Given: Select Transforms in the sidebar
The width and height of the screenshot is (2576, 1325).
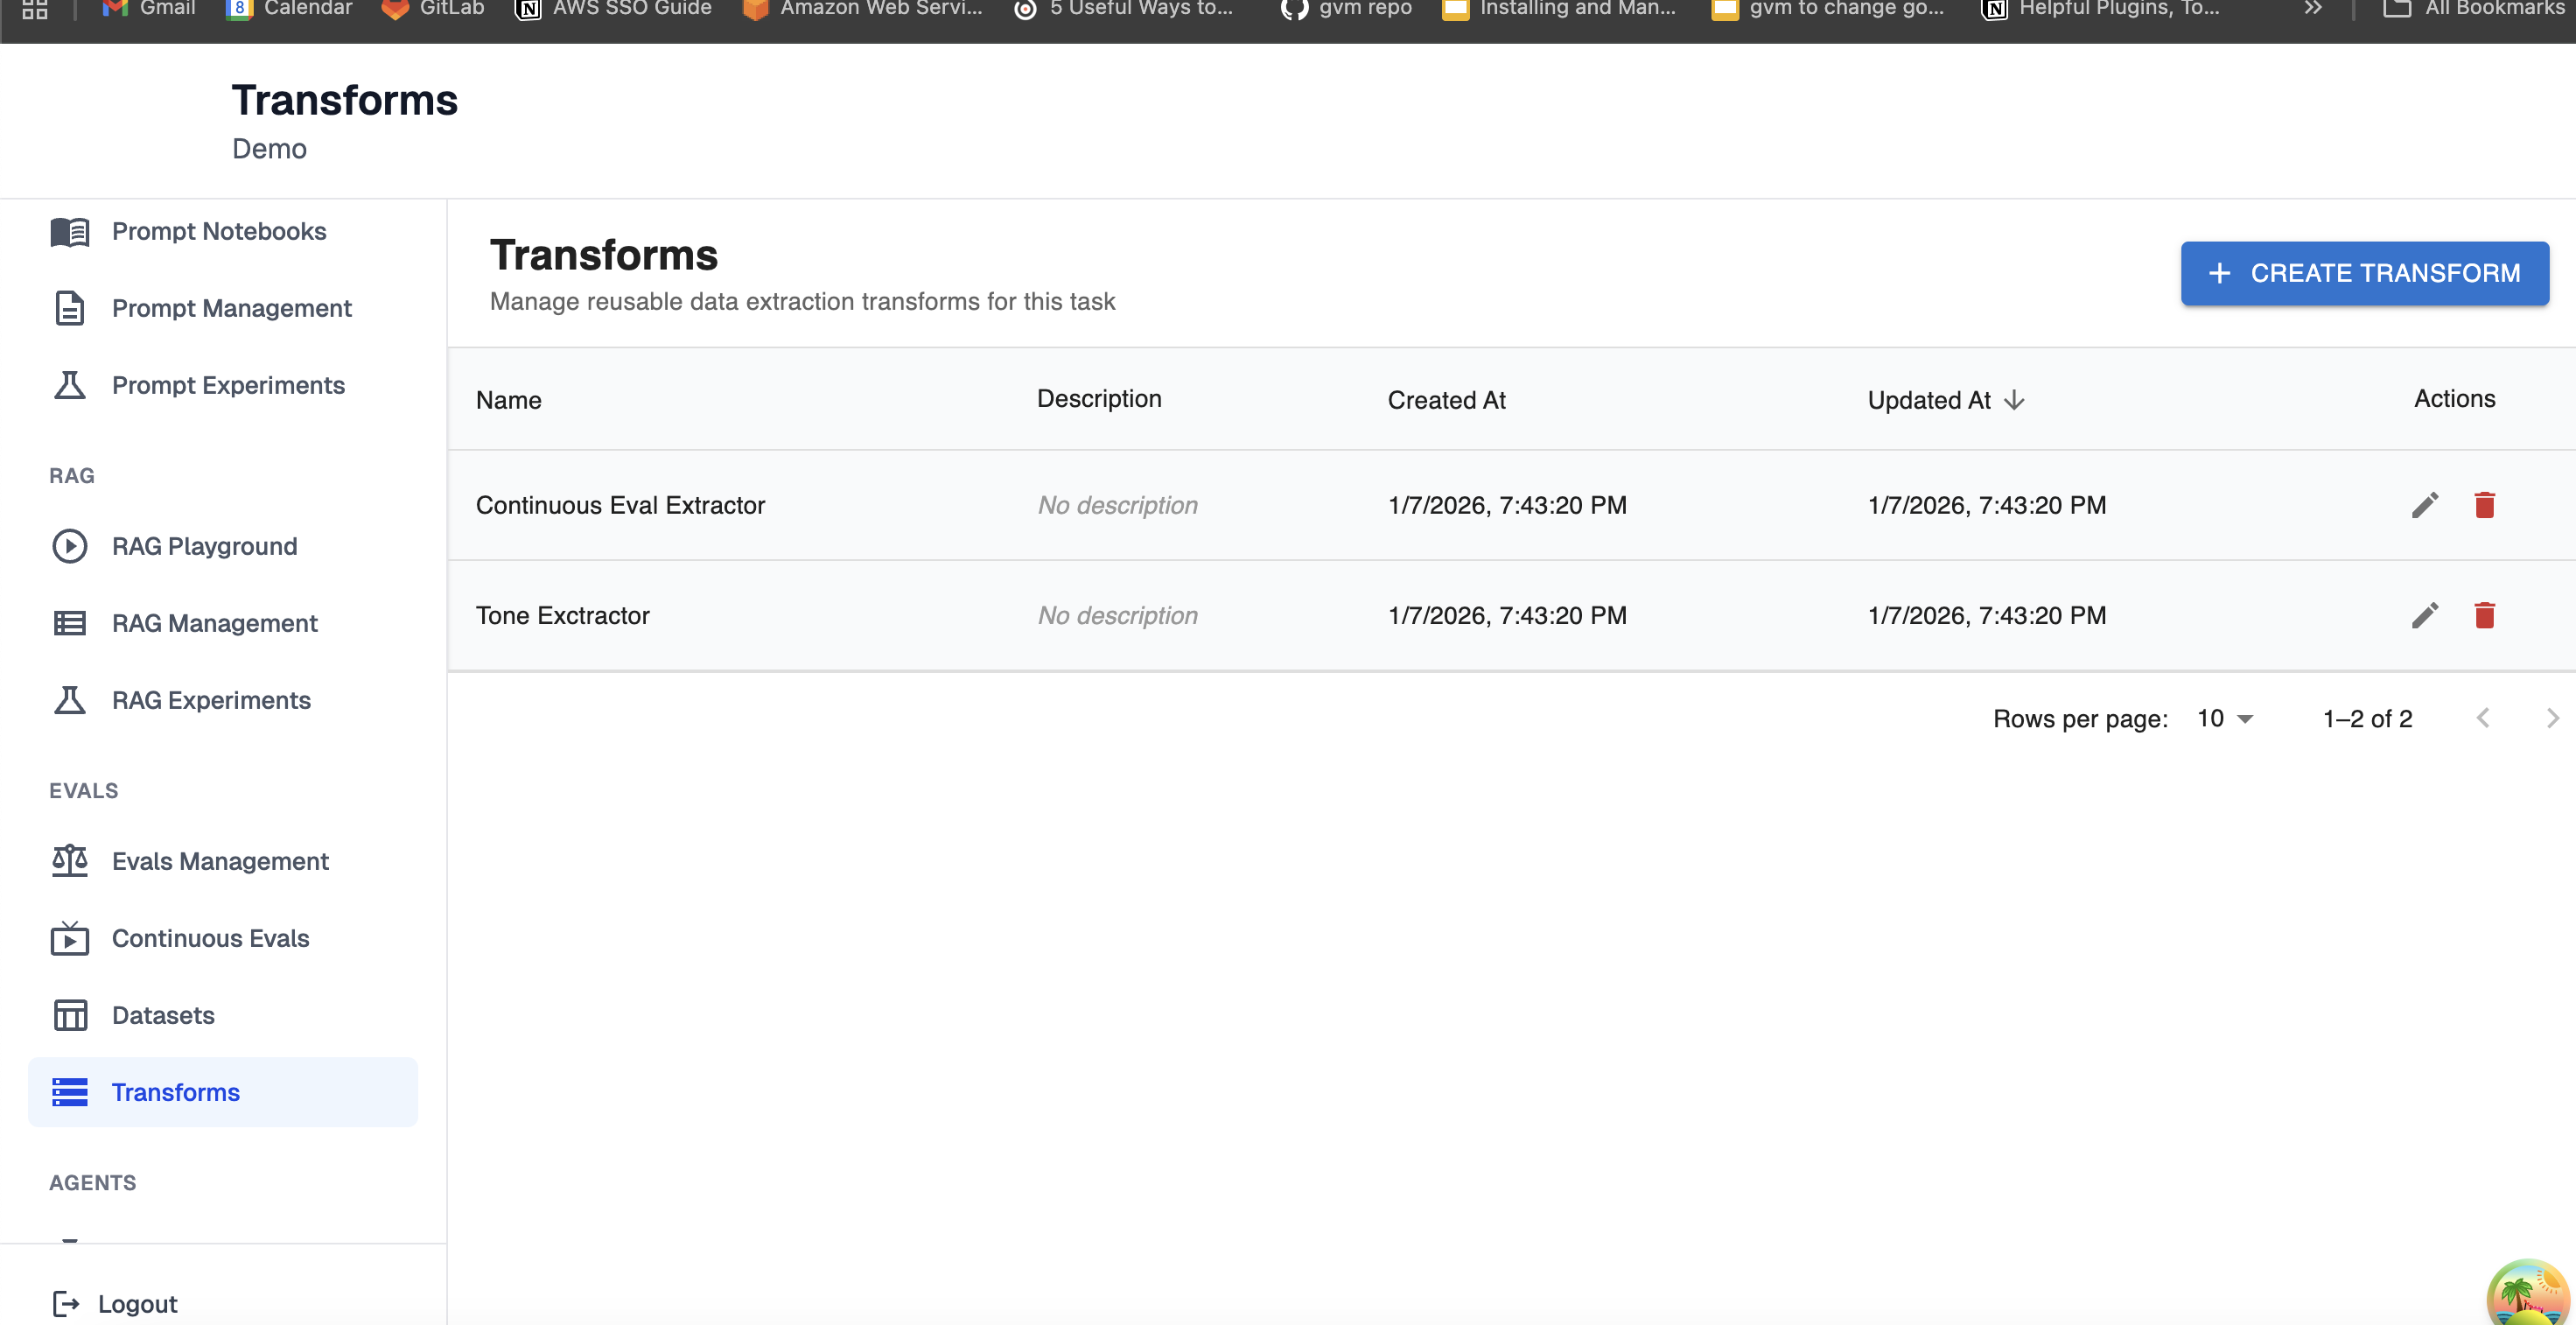Looking at the screenshot, I should tap(175, 1092).
